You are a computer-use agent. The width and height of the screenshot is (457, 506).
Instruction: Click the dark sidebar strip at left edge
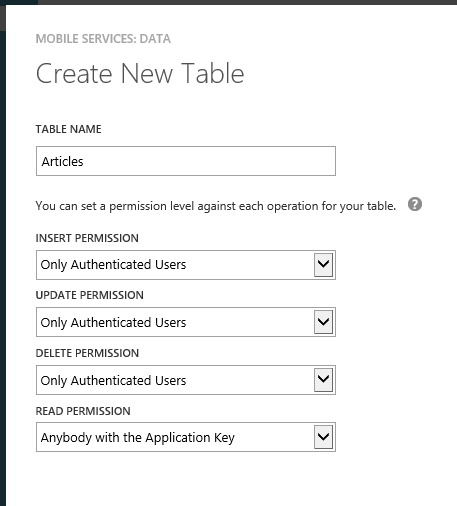point(3,267)
